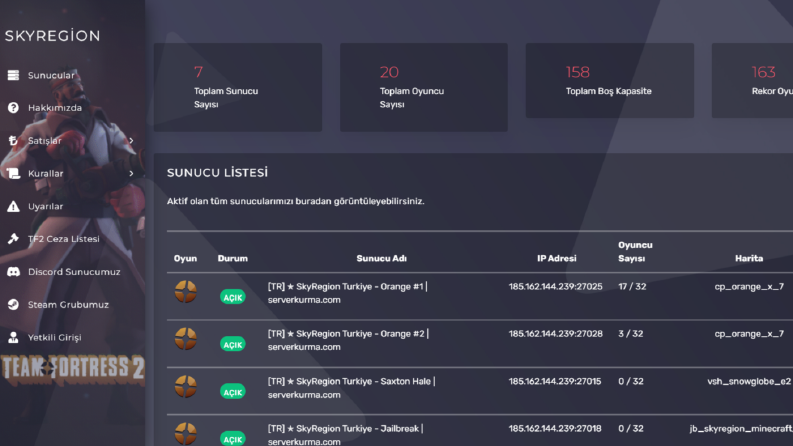This screenshot has height=446, width=793.
Task: Click the TF2 game icon of Jailbreak server
Action: pos(186,434)
